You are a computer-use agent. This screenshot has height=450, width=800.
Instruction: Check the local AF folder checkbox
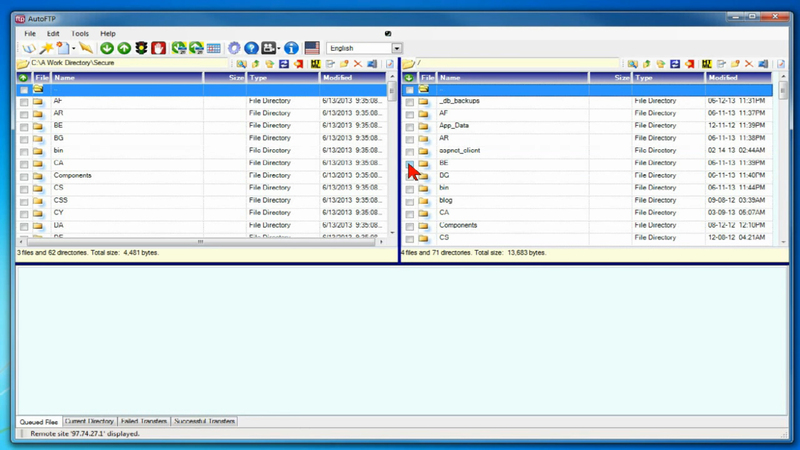(24, 102)
